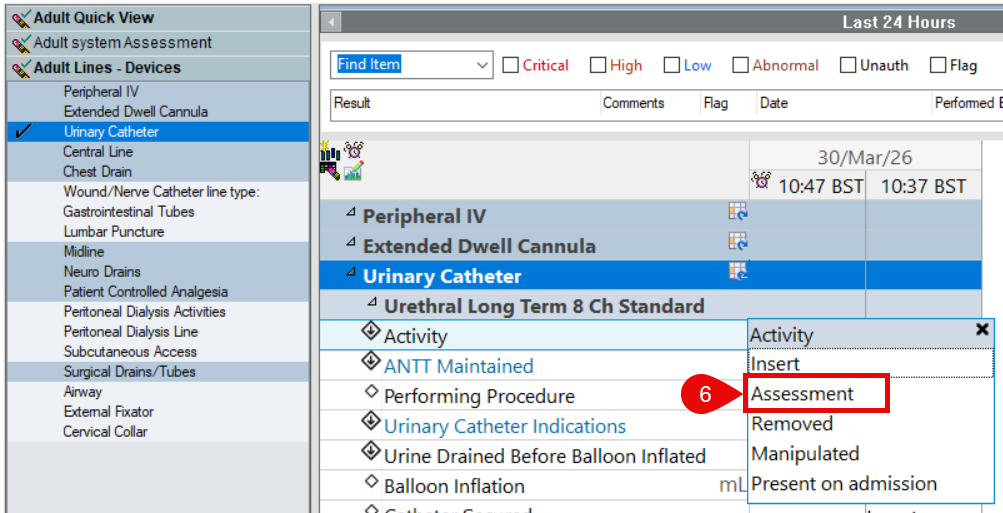Tick the Critical filter checkbox
The image size is (1003, 513).
tap(511, 66)
